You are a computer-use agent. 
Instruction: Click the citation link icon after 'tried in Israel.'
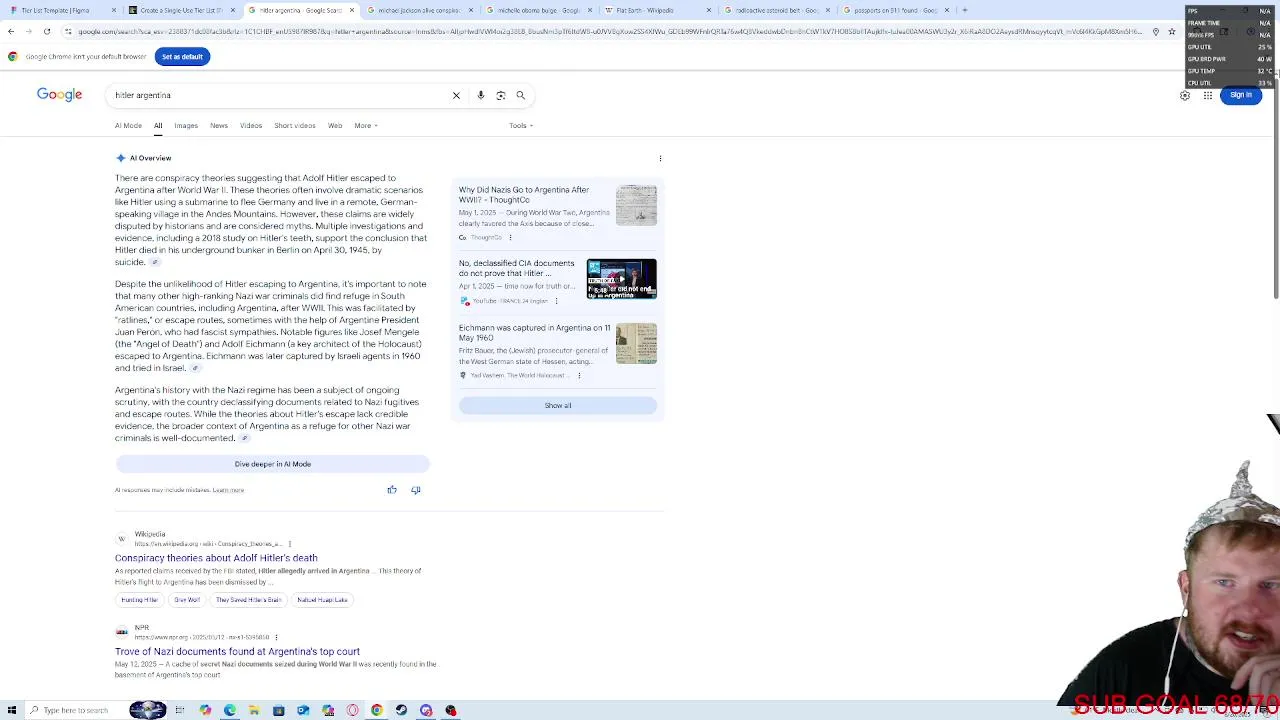coord(195,368)
